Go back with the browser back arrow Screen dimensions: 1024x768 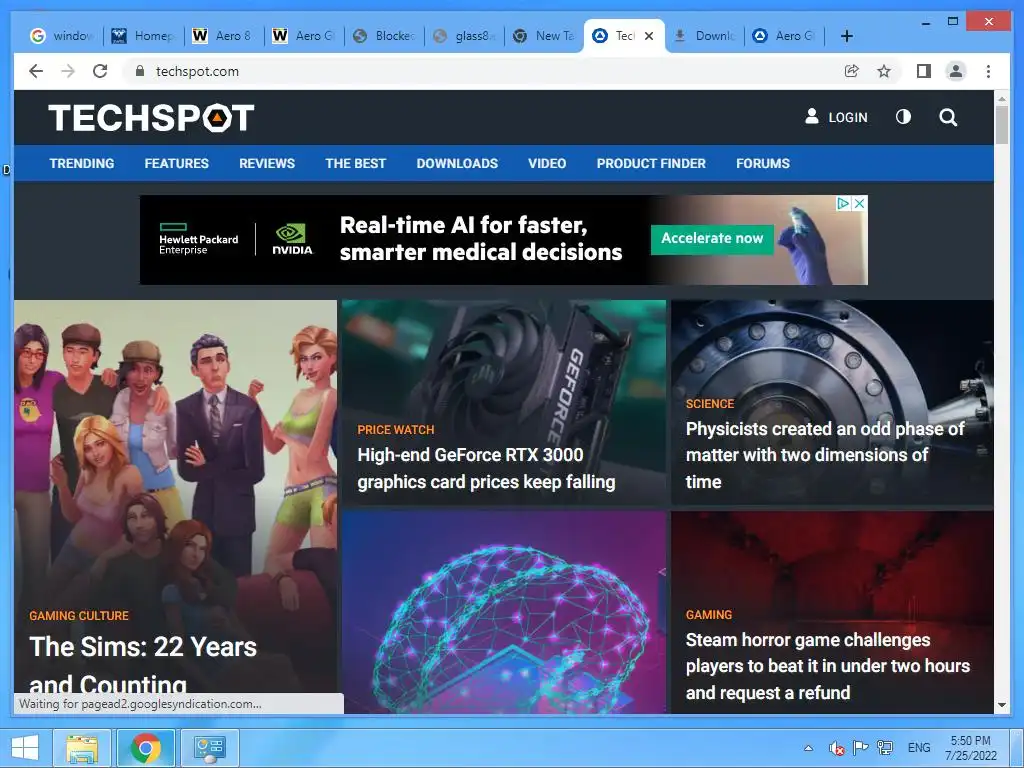point(36,71)
